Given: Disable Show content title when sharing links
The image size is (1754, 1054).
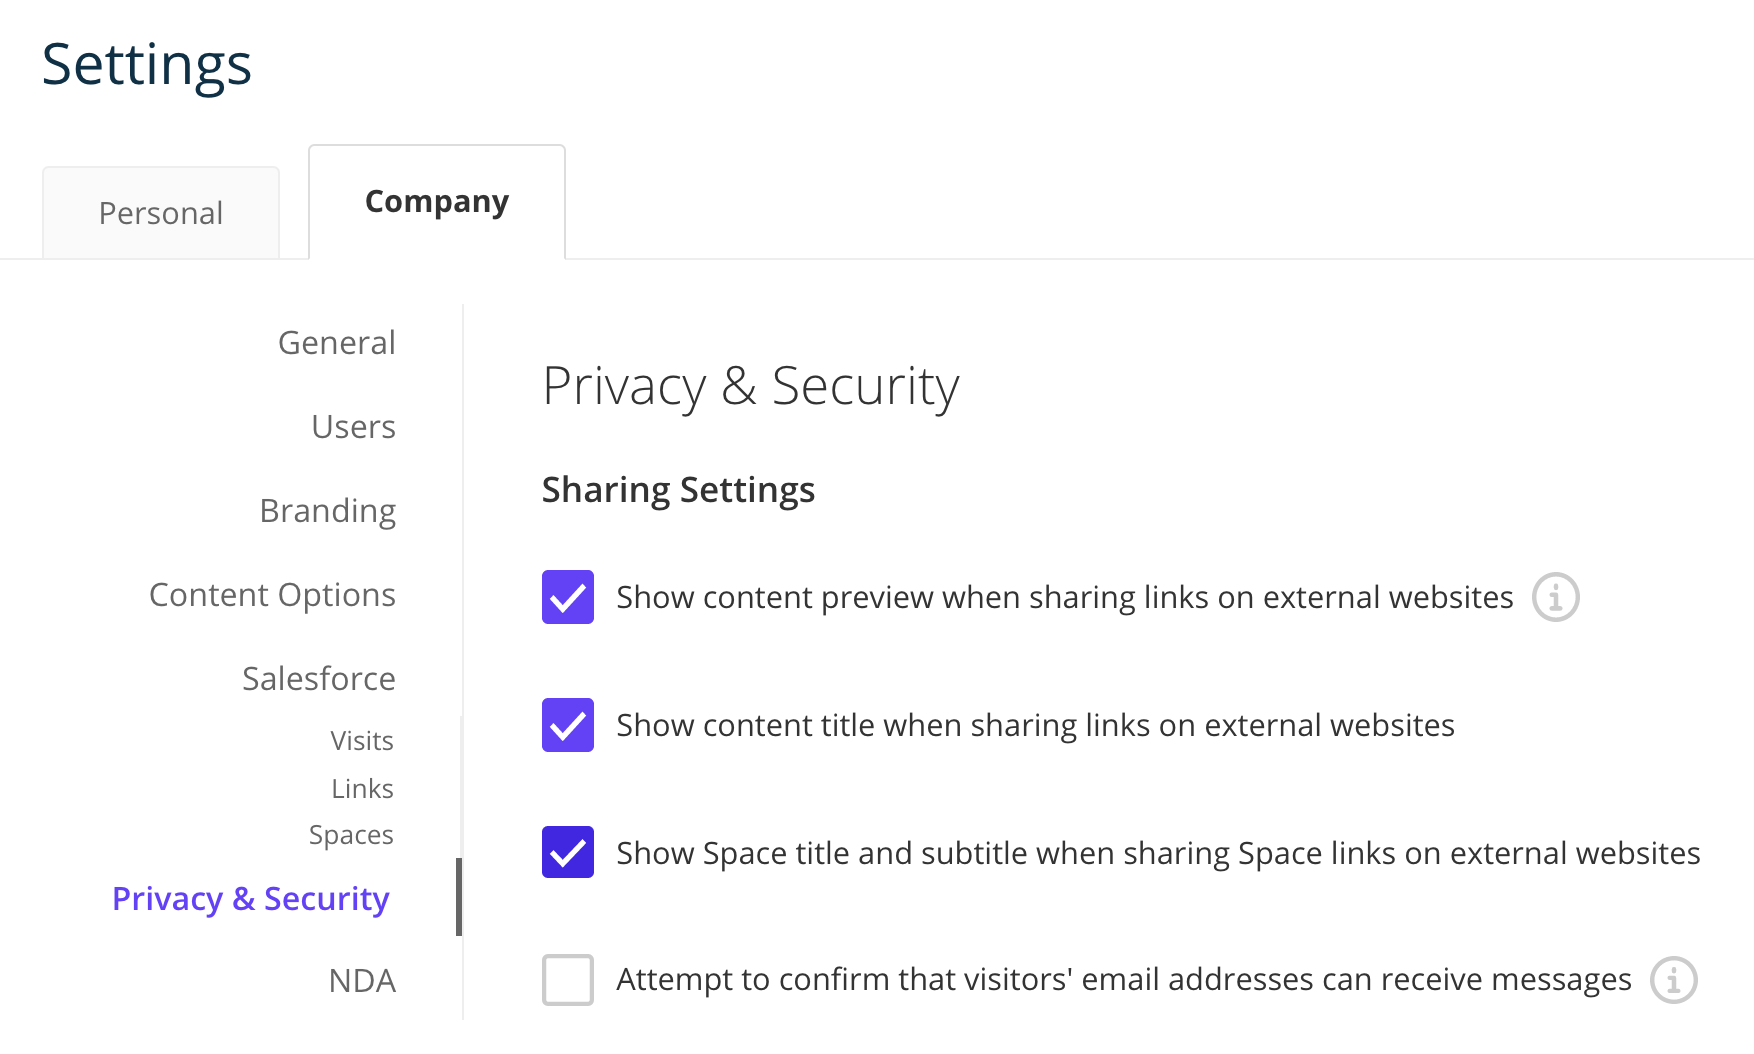Looking at the screenshot, I should [567, 725].
